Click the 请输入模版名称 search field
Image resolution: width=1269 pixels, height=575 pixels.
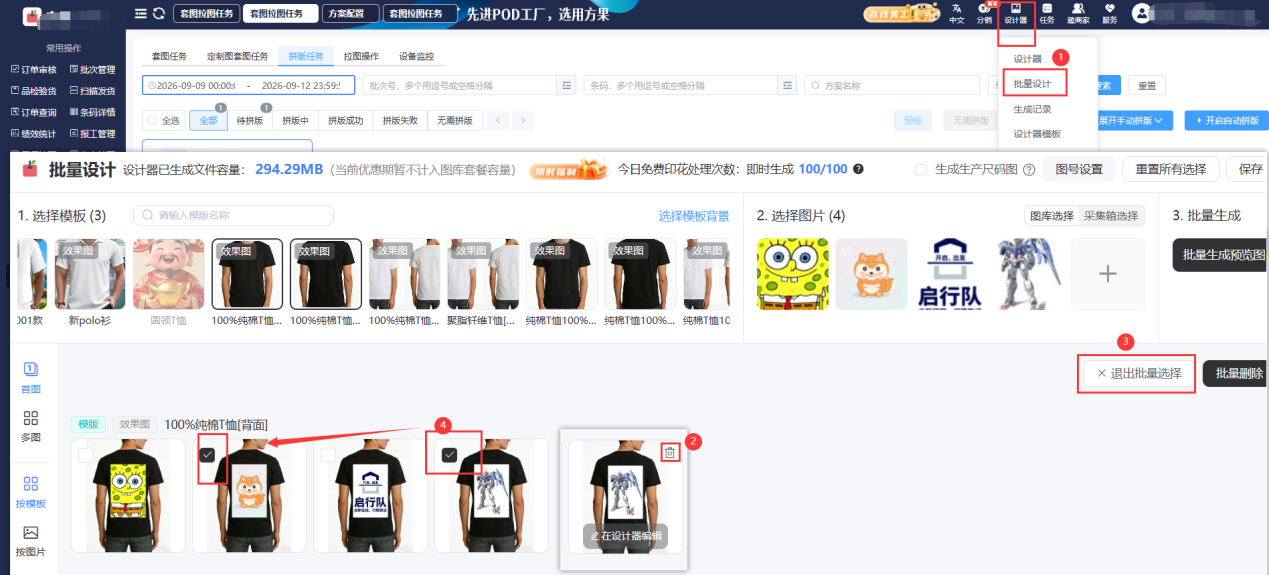[233, 215]
